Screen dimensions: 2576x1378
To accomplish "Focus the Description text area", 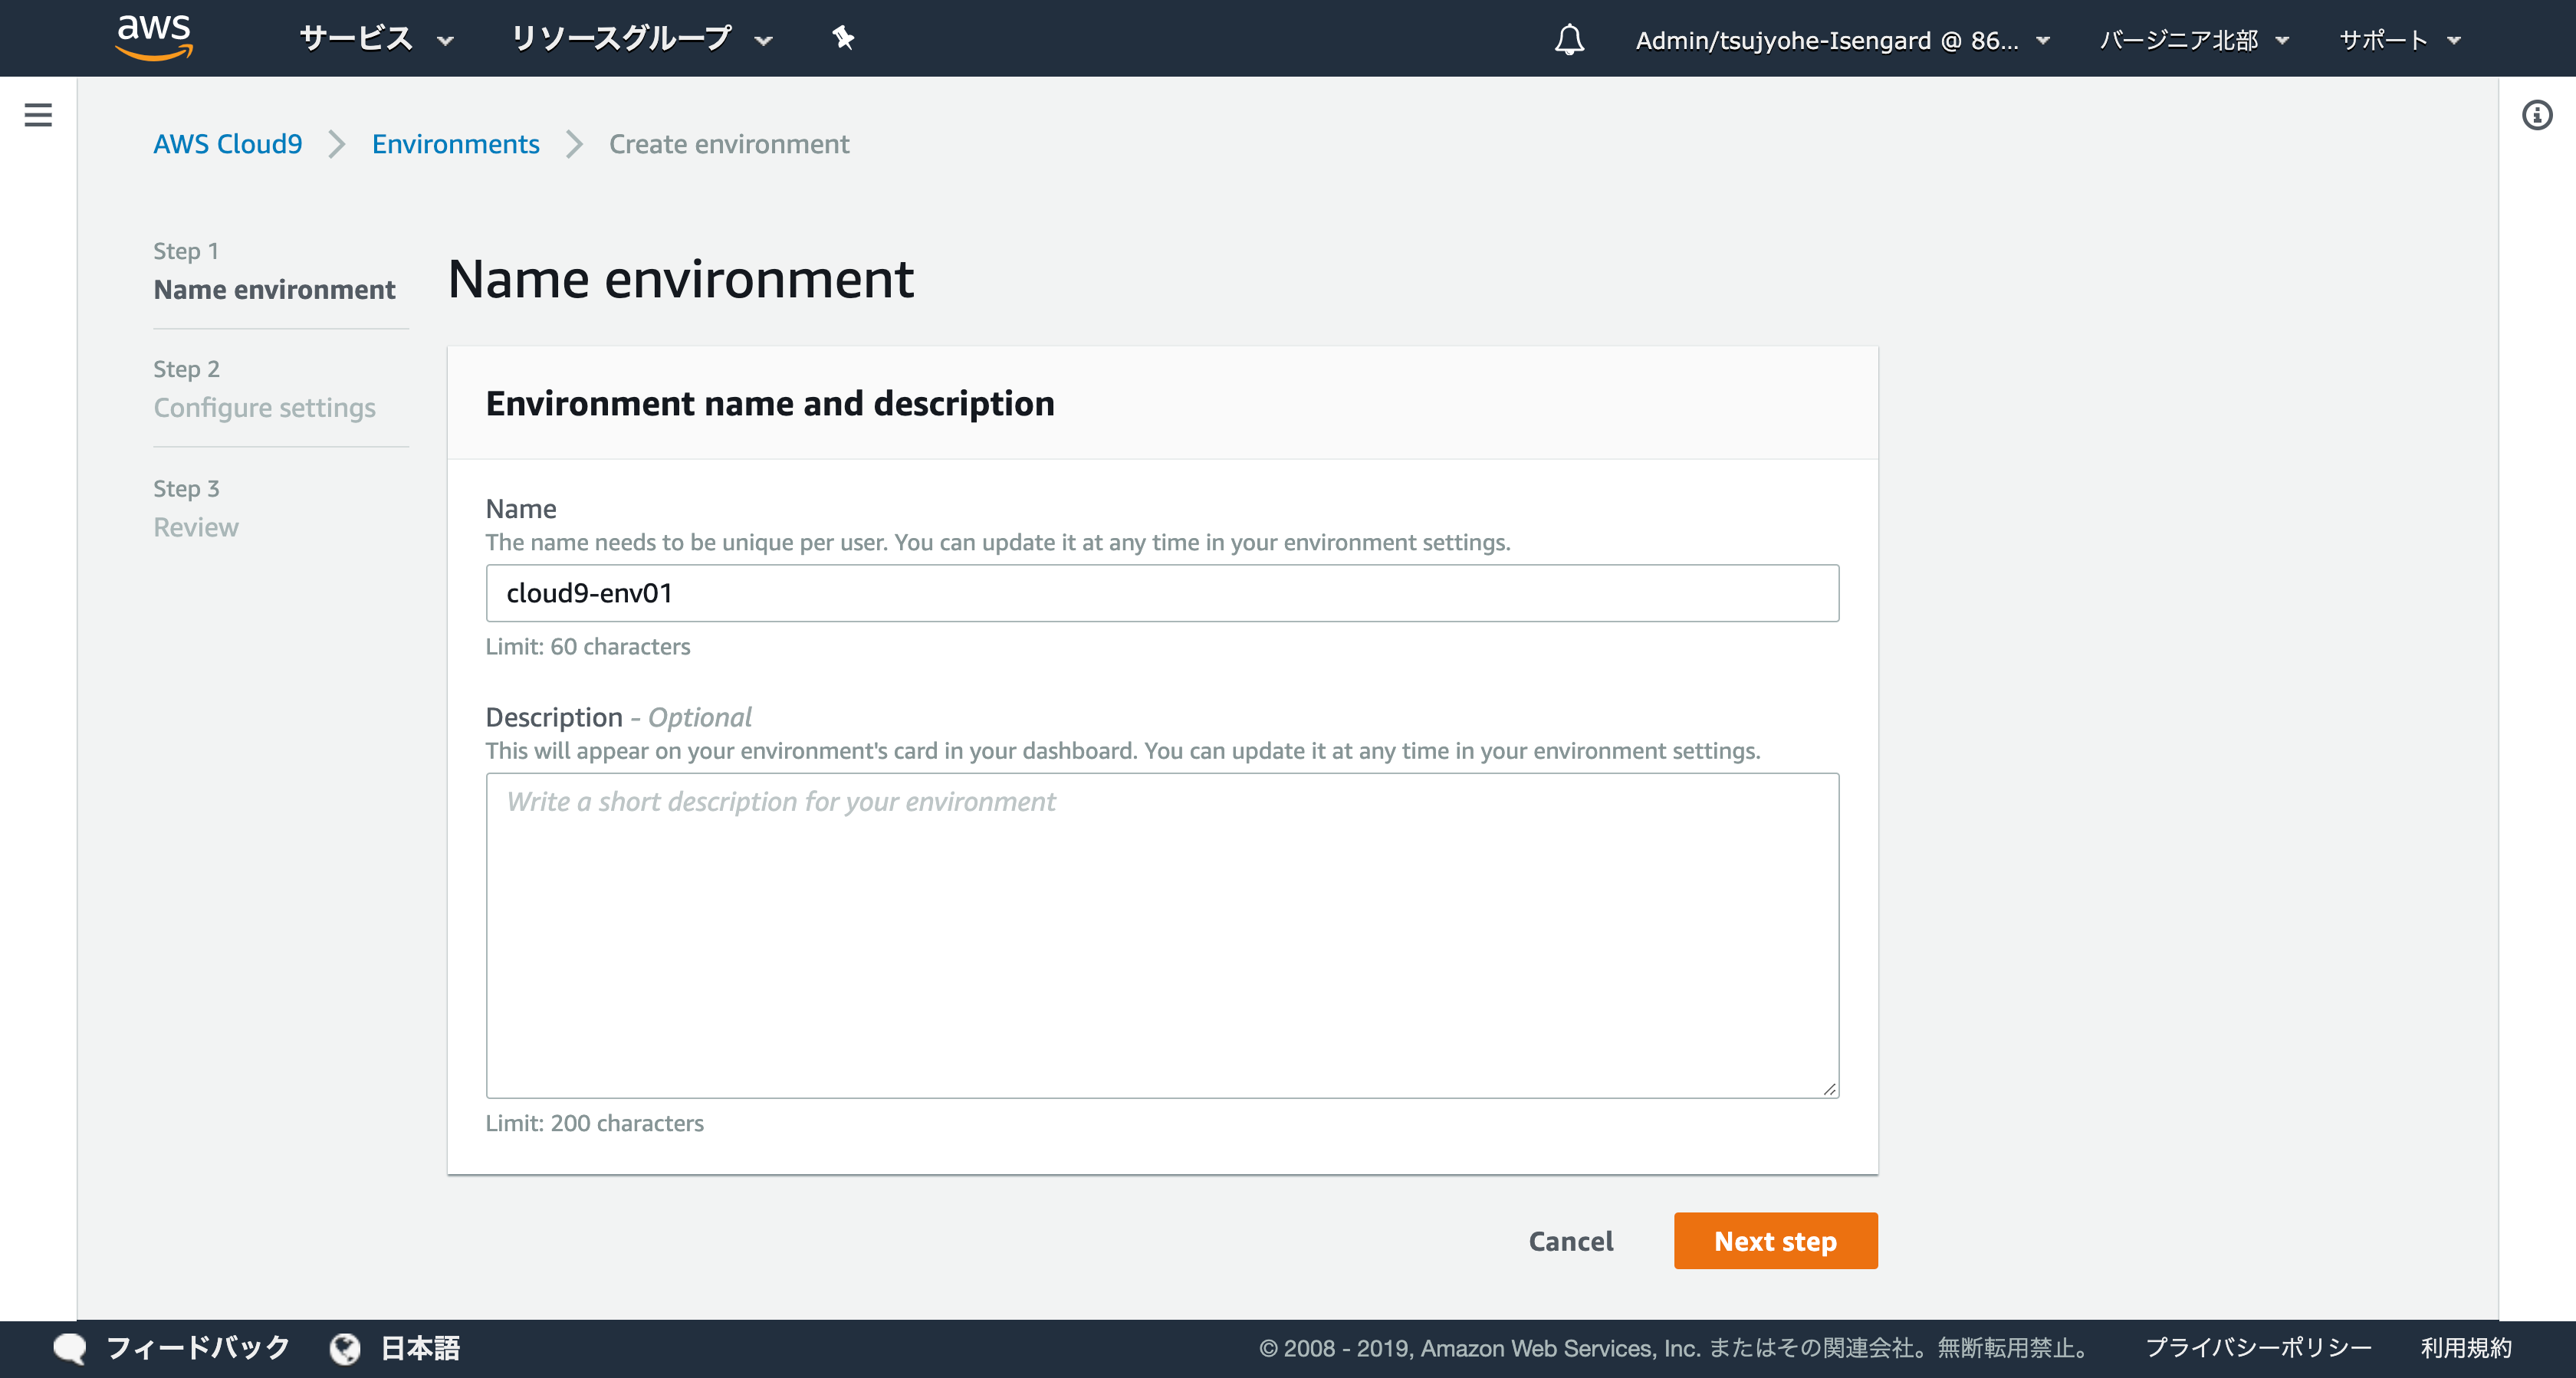I will tap(1162, 935).
